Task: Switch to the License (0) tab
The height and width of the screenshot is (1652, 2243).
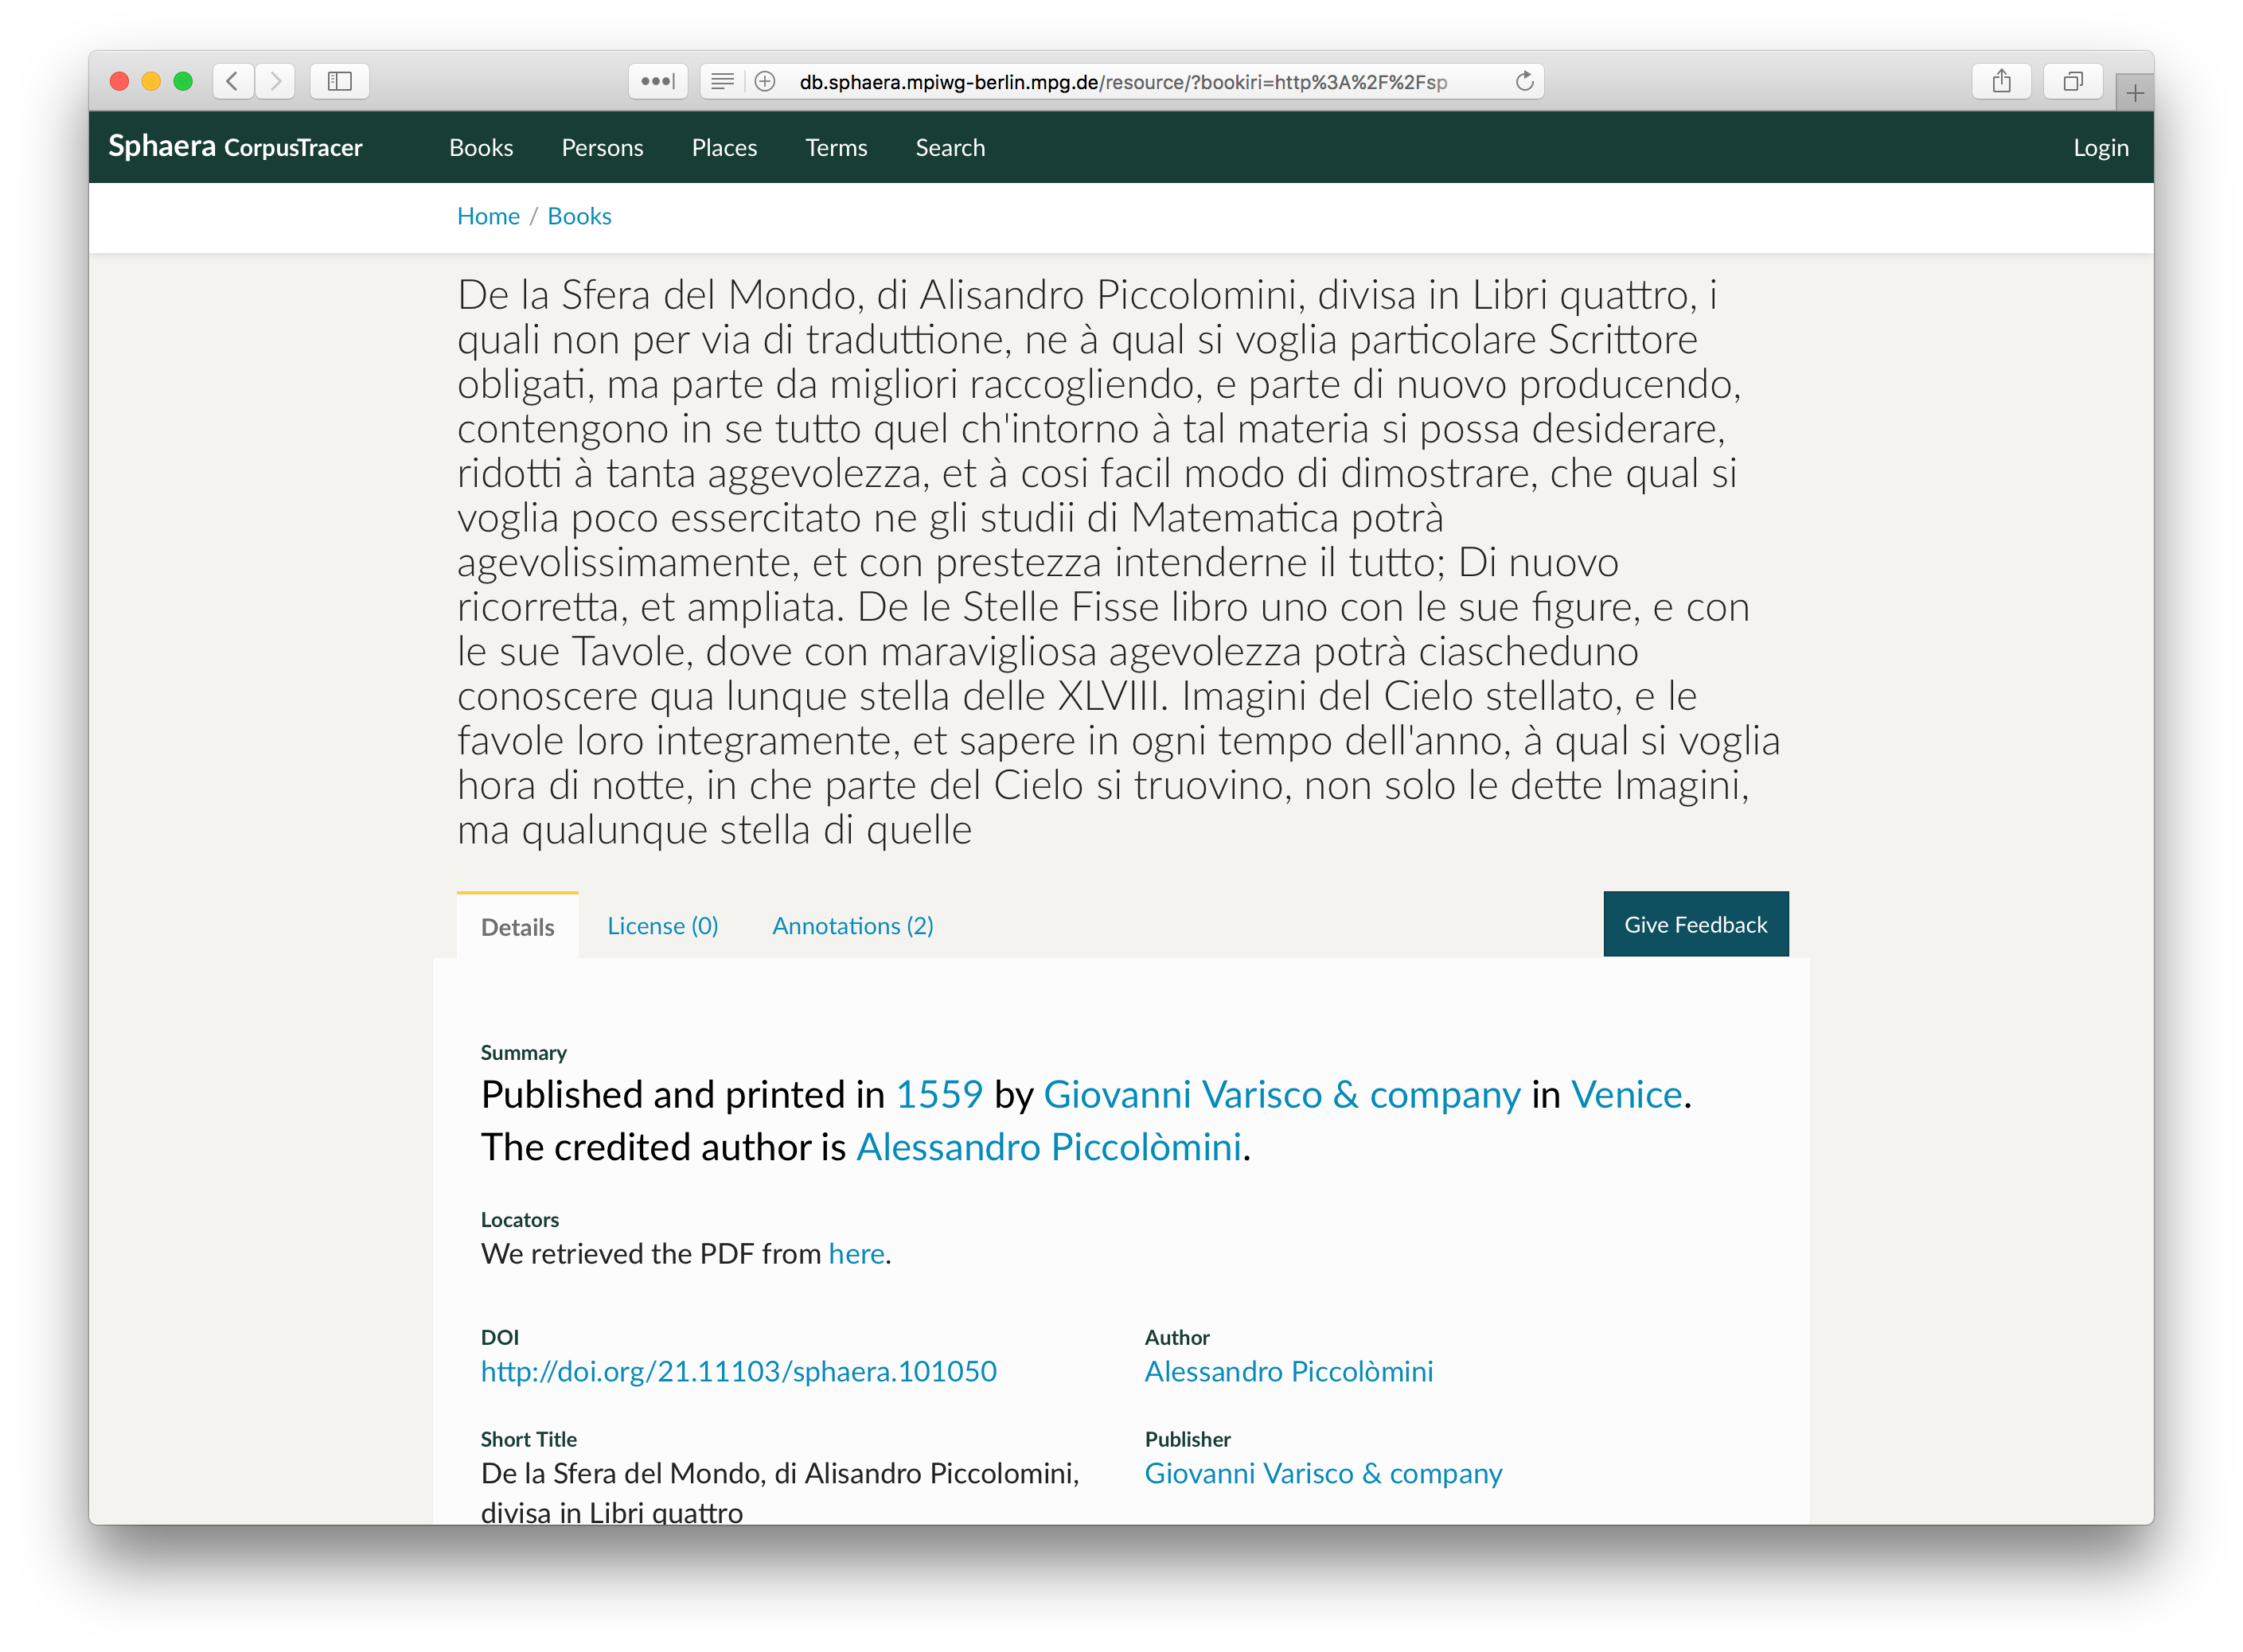Action: [x=662, y=926]
